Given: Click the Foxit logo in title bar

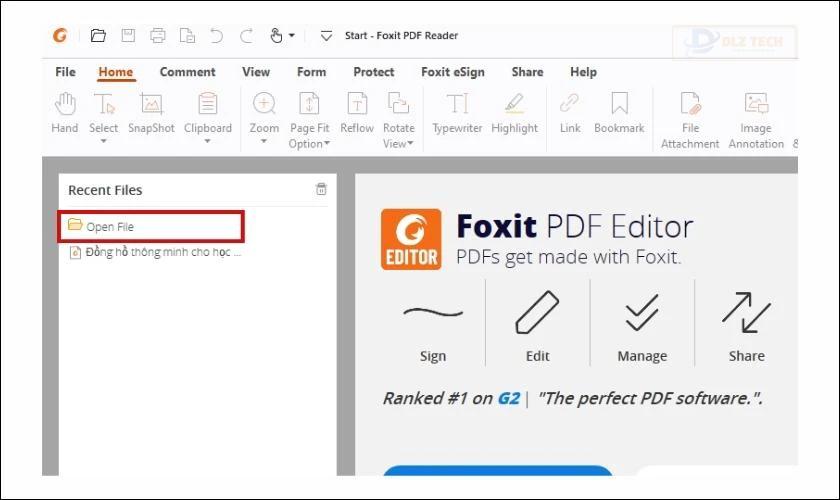Looking at the screenshot, I should [60, 35].
